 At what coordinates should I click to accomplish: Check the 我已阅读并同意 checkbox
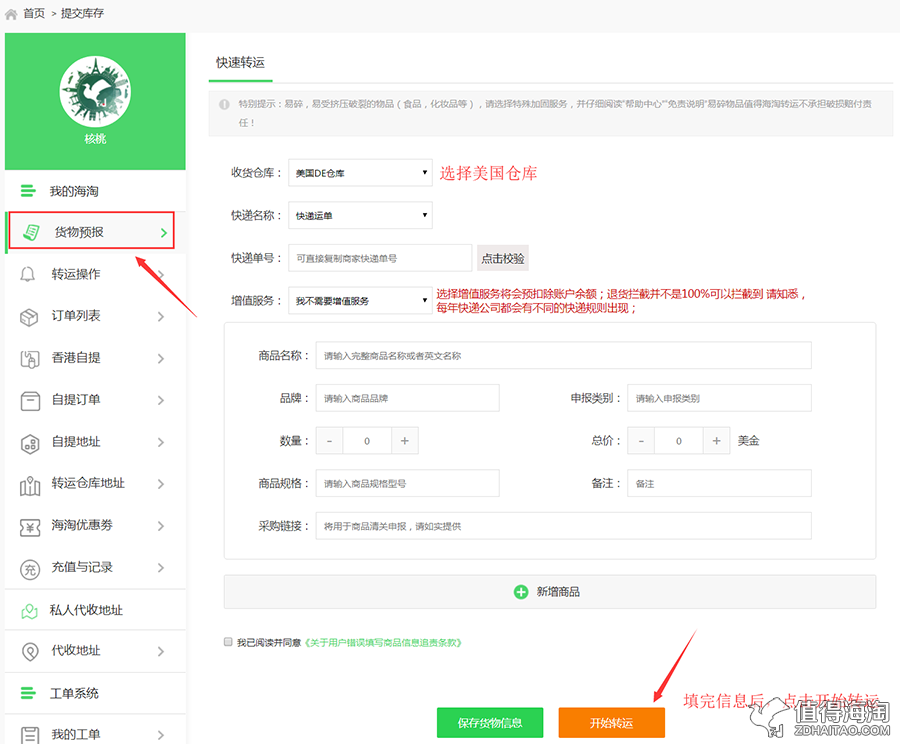click(x=228, y=642)
